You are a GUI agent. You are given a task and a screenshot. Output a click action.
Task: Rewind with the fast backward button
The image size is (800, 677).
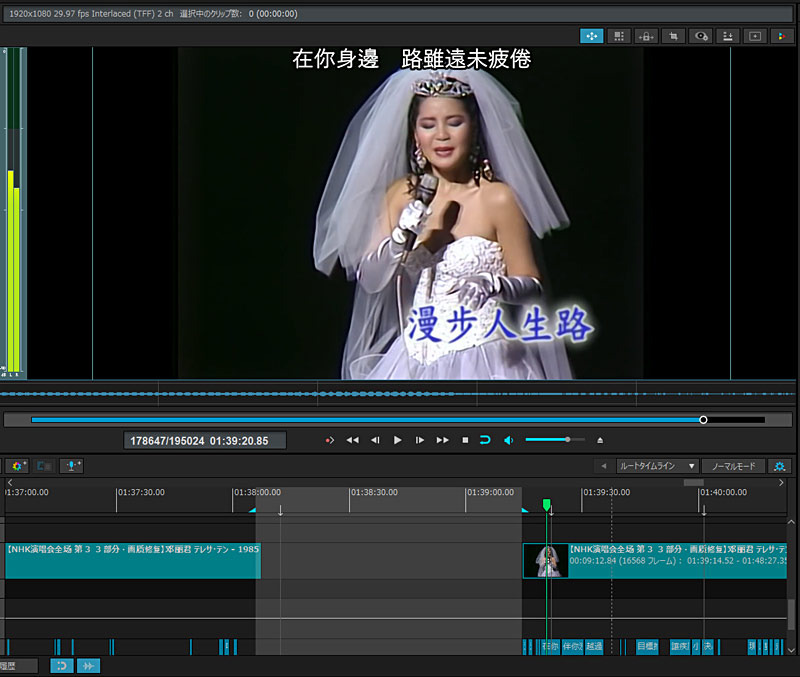353,440
